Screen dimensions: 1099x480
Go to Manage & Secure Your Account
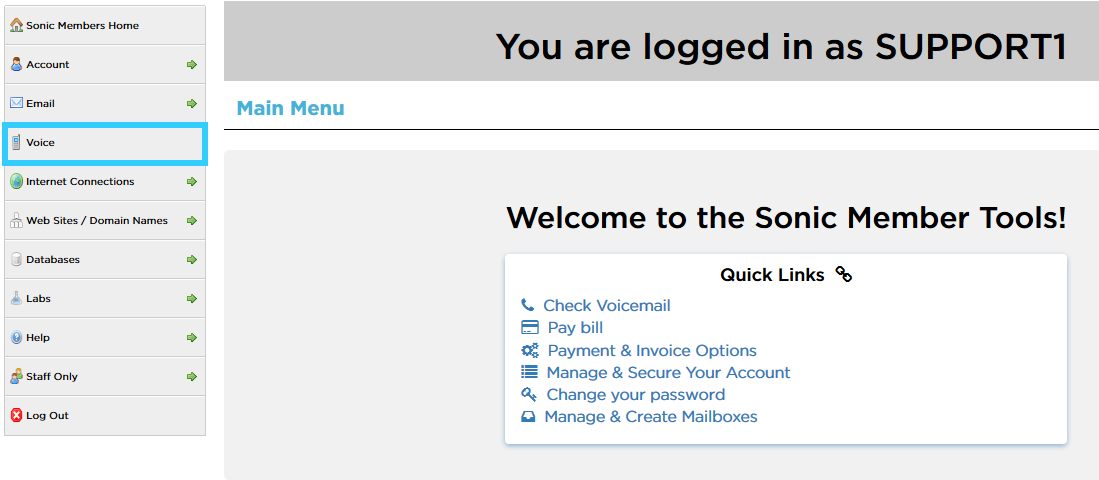click(x=668, y=372)
